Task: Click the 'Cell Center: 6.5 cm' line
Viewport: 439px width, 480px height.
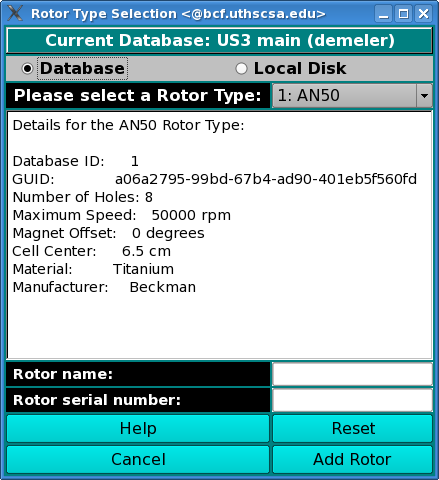Action: click(x=92, y=251)
